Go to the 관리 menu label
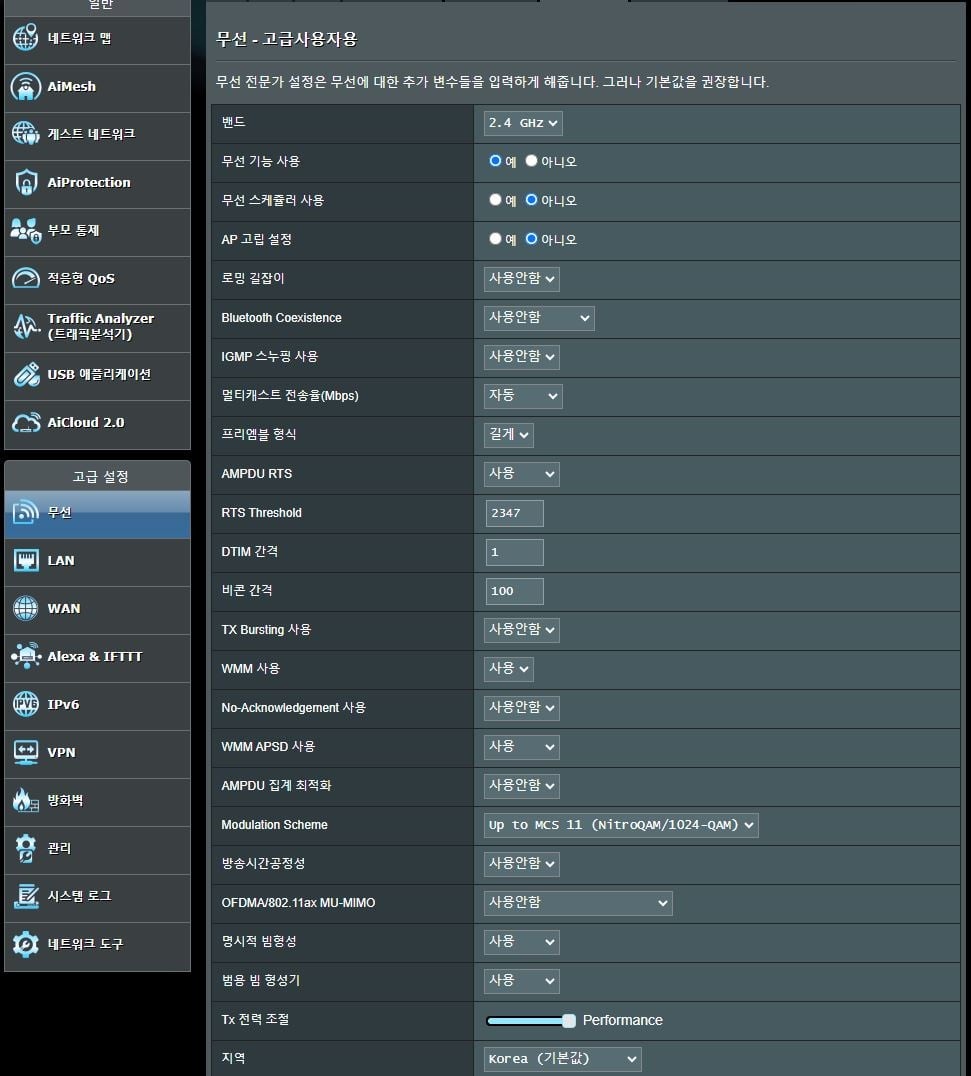 click(x=59, y=848)
